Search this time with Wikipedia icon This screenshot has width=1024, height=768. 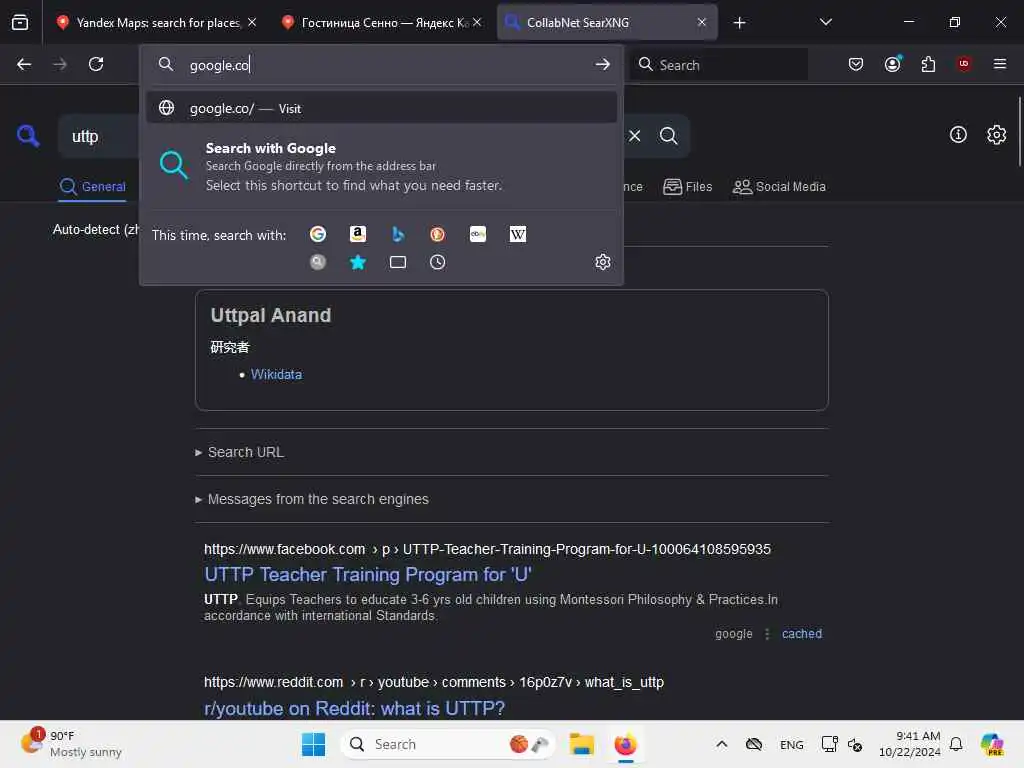(x=517, y=234)
